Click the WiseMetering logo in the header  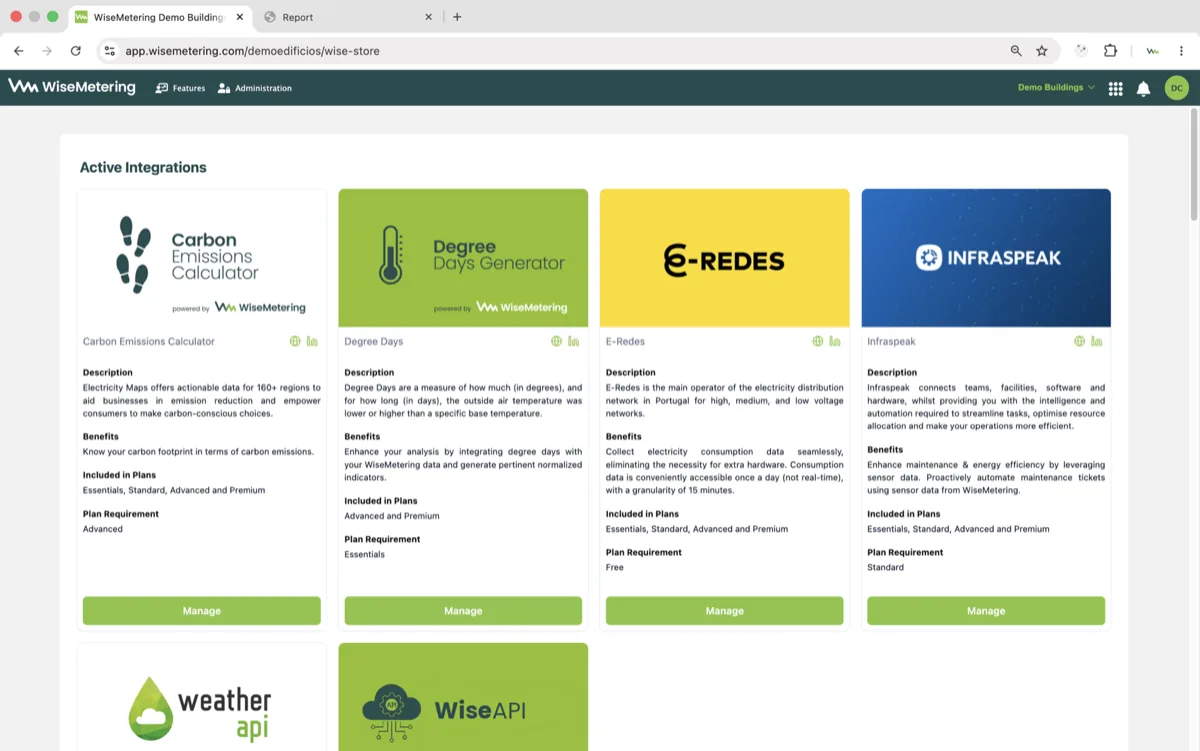pyautogui.click(x=72, y=87)
